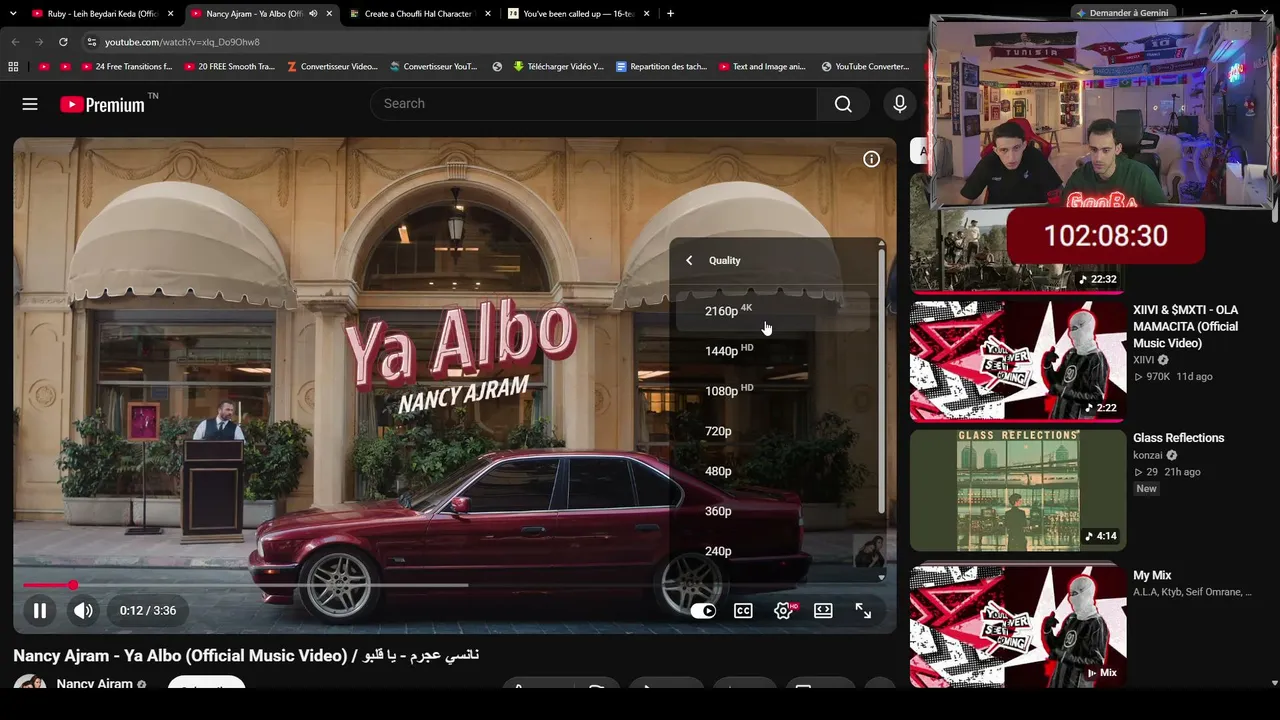Enter fullscreen mode
The height and width of the screenshot is (720, 1280).
863,611
